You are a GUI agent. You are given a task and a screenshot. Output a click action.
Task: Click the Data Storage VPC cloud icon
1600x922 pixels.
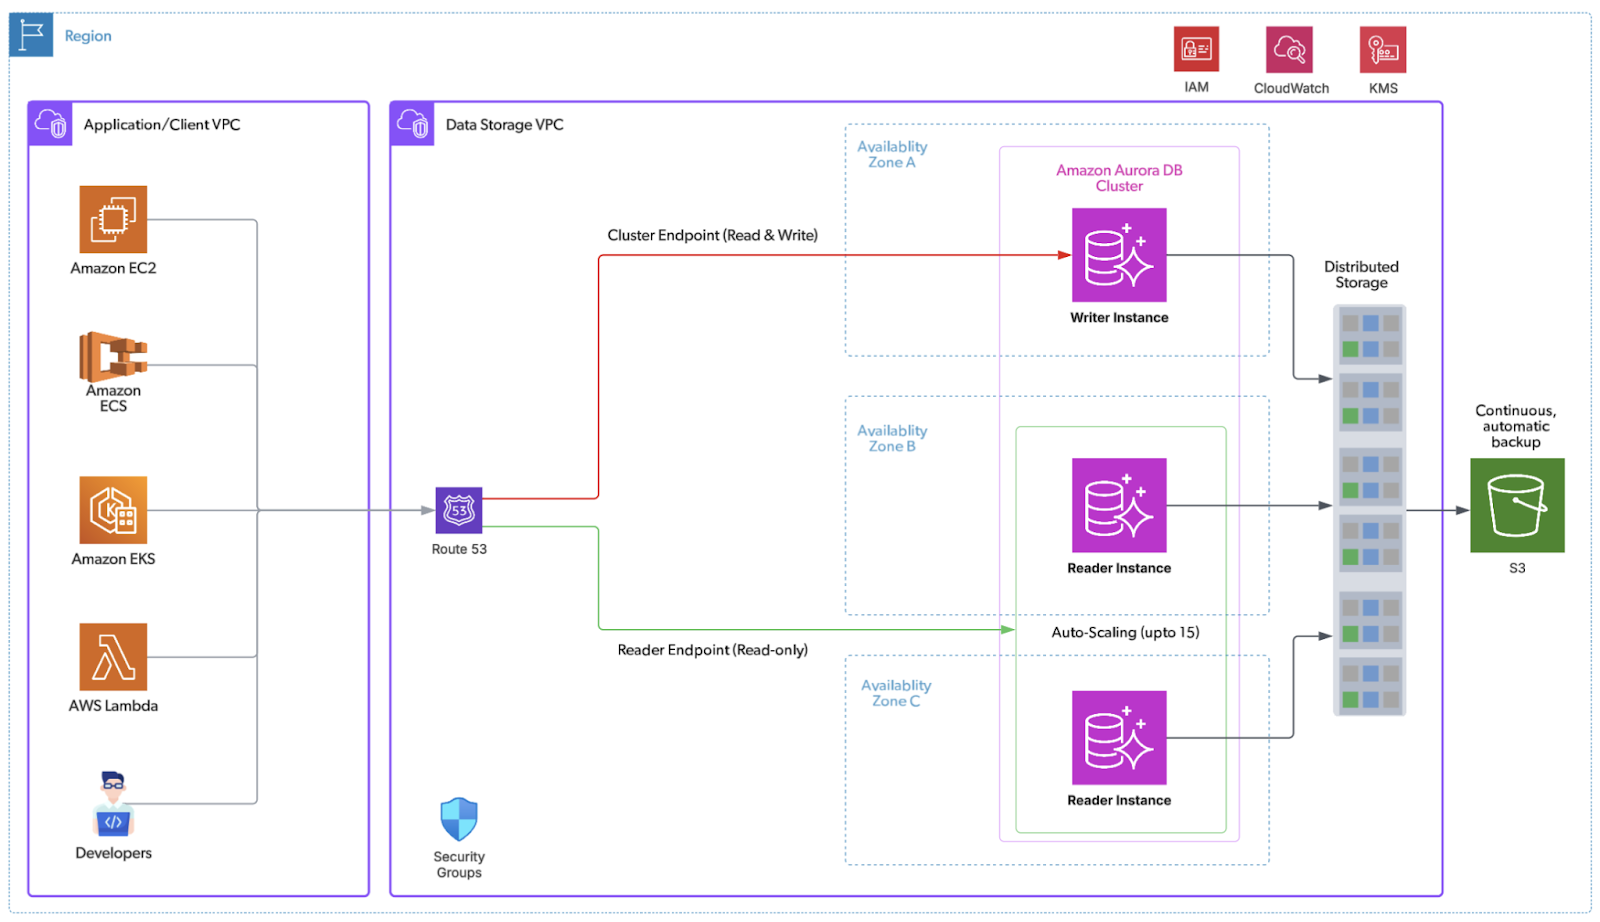pyautogui.click(x=412, y=124)
